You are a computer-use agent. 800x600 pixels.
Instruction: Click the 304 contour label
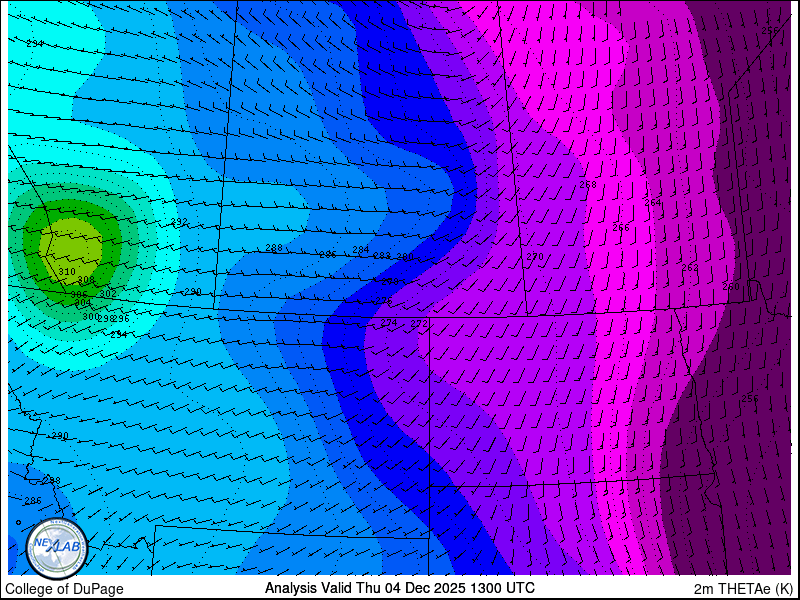[x=83, y=303]
